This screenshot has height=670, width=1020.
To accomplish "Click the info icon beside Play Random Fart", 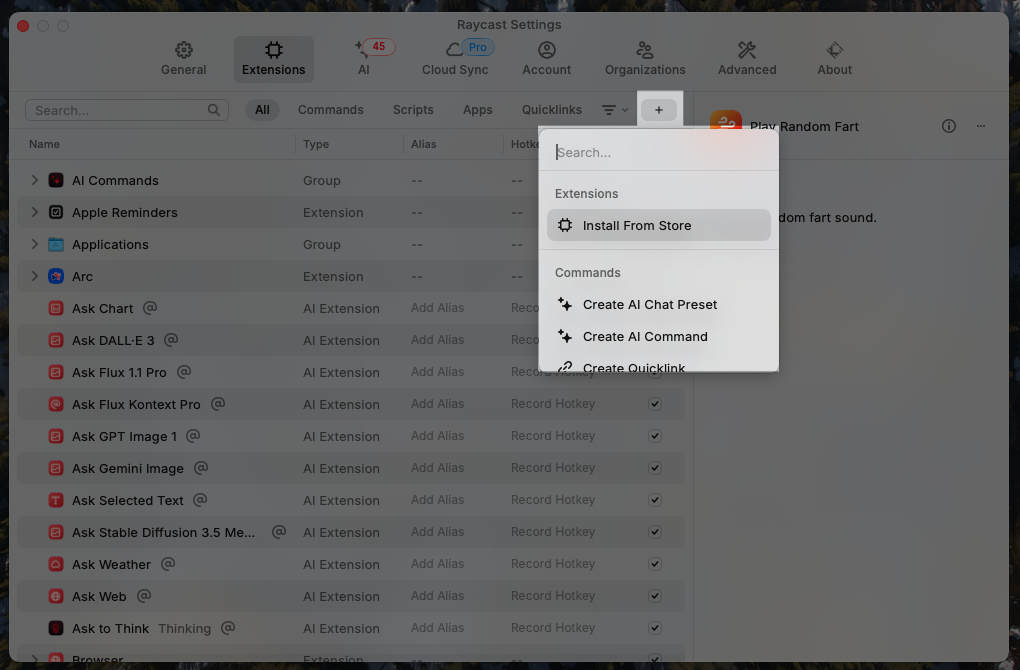I will coord(948,126).
